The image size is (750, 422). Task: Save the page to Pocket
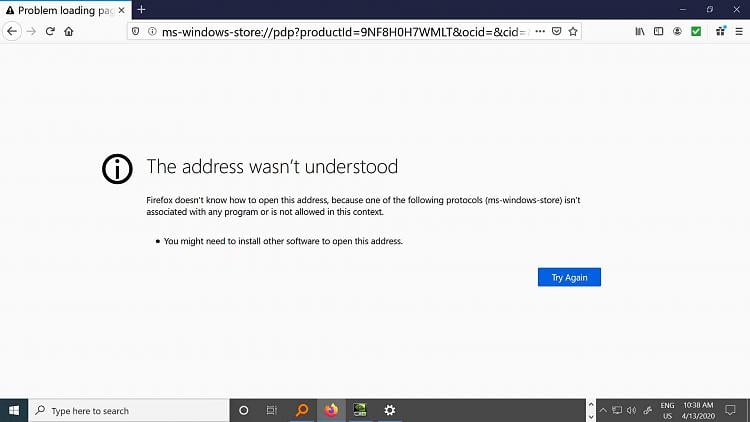556,32
